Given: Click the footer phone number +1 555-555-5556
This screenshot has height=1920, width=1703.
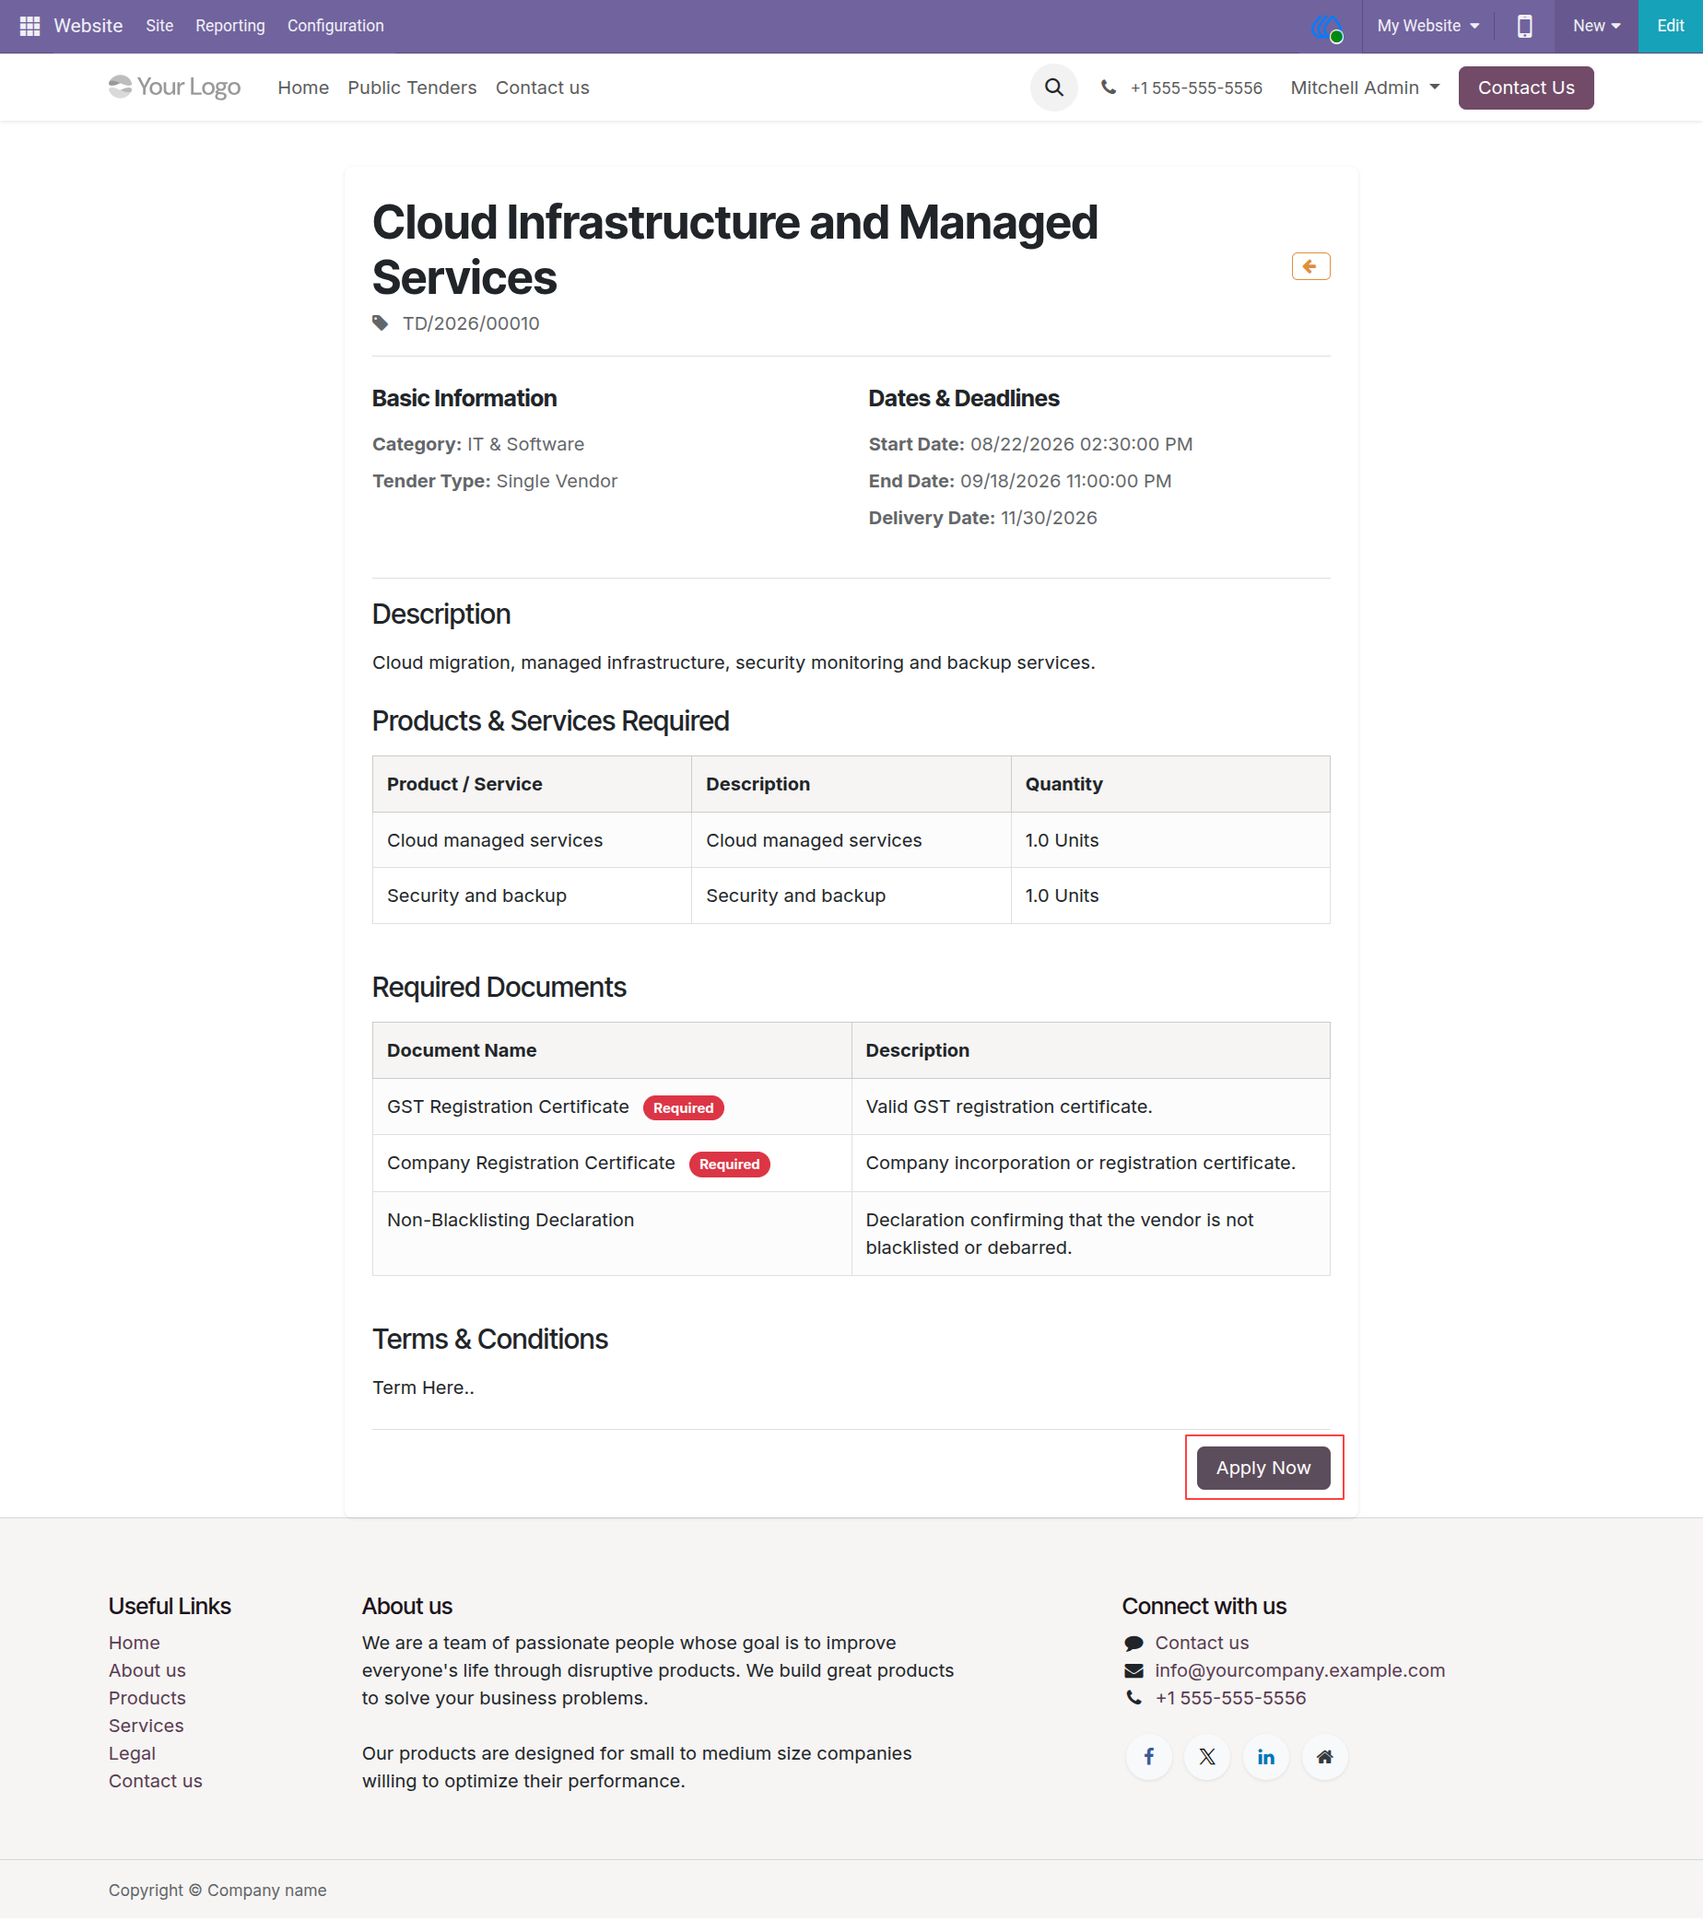Looking at the screenshot, I should pyautogui.click(x=1230, y=1698).
